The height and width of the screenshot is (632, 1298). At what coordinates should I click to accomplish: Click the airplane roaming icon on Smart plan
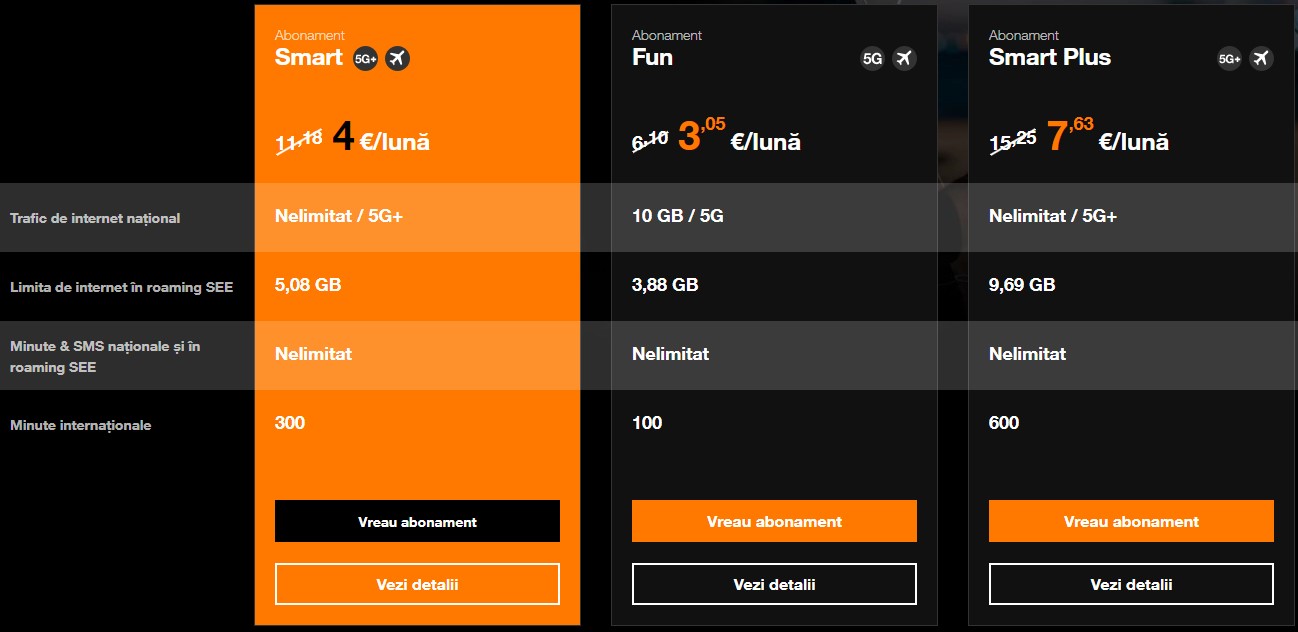click(398, 59)
